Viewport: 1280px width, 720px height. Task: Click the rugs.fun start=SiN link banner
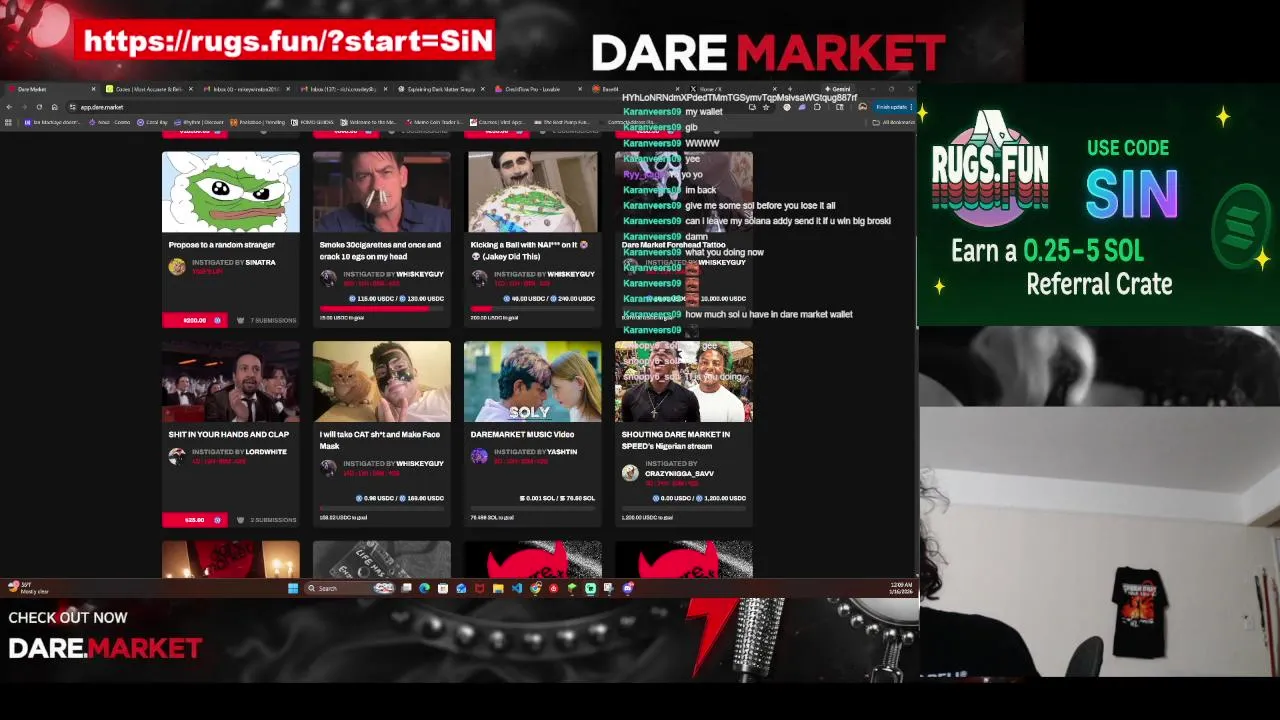pyautogui.click(x=286, y=40)
